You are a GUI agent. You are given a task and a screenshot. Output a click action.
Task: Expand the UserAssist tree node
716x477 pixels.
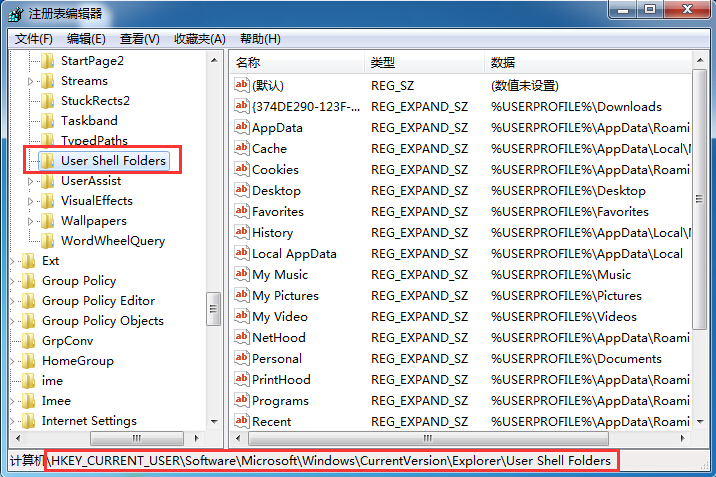31,181
